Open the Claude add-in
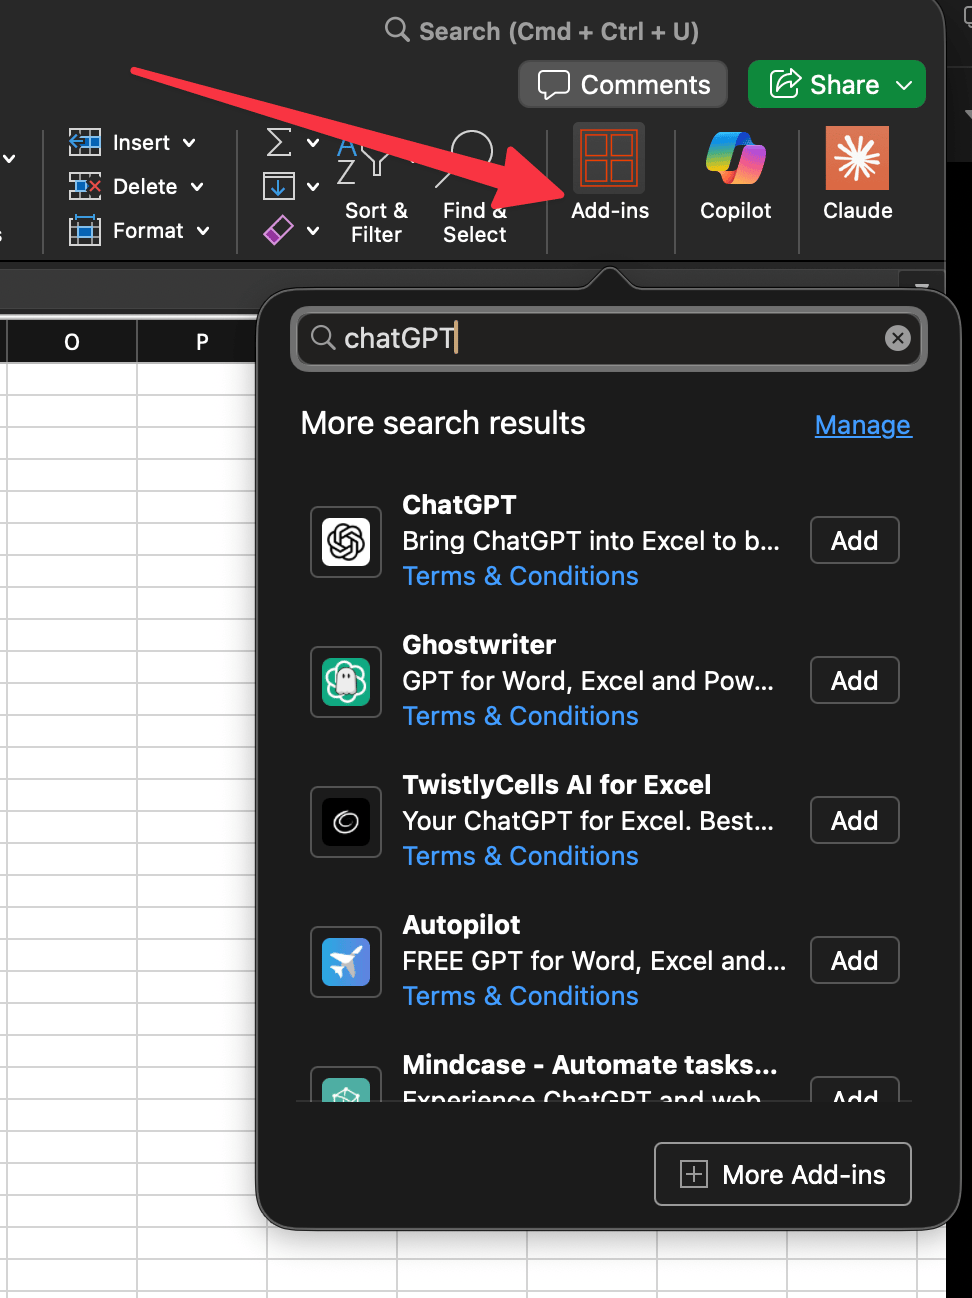This screenshot has height=1298, width=972. click(857, 172)
